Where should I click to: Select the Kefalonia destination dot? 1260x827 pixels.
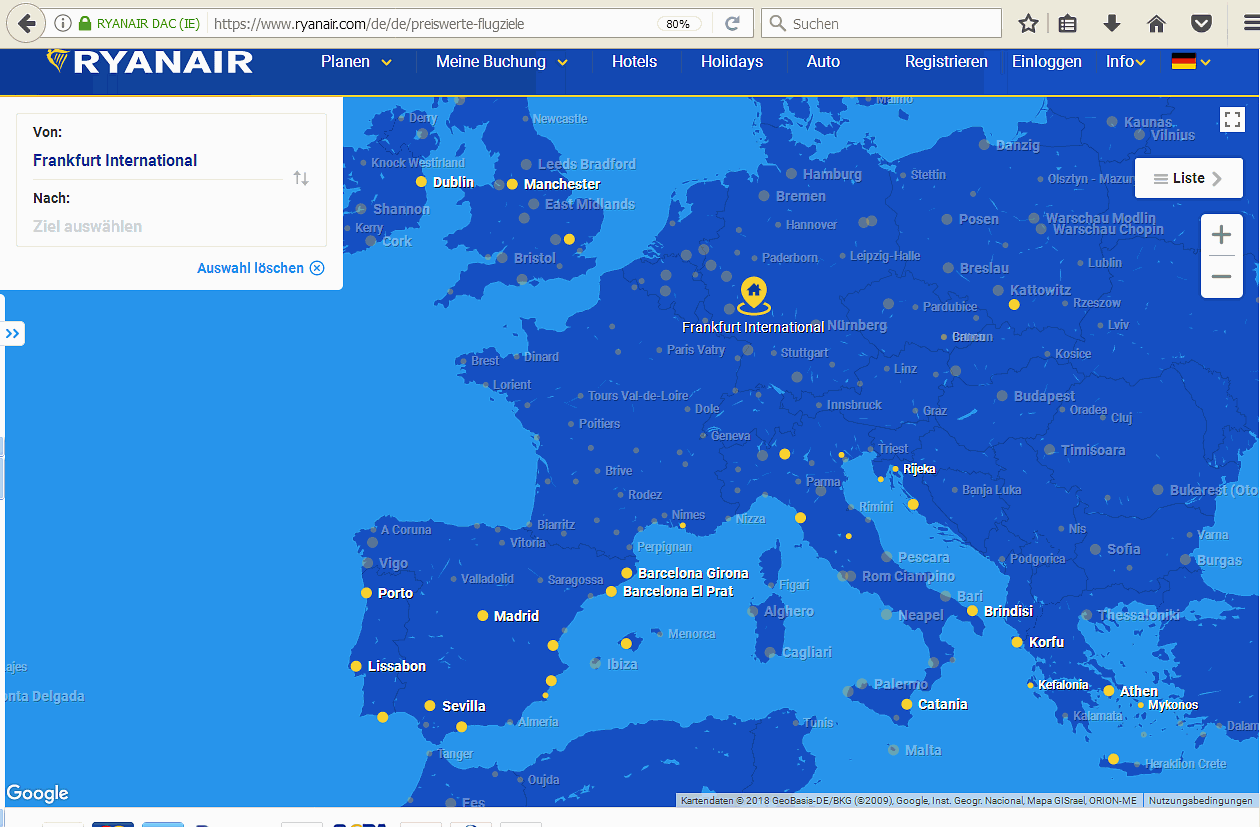[x=1031, y=685]
